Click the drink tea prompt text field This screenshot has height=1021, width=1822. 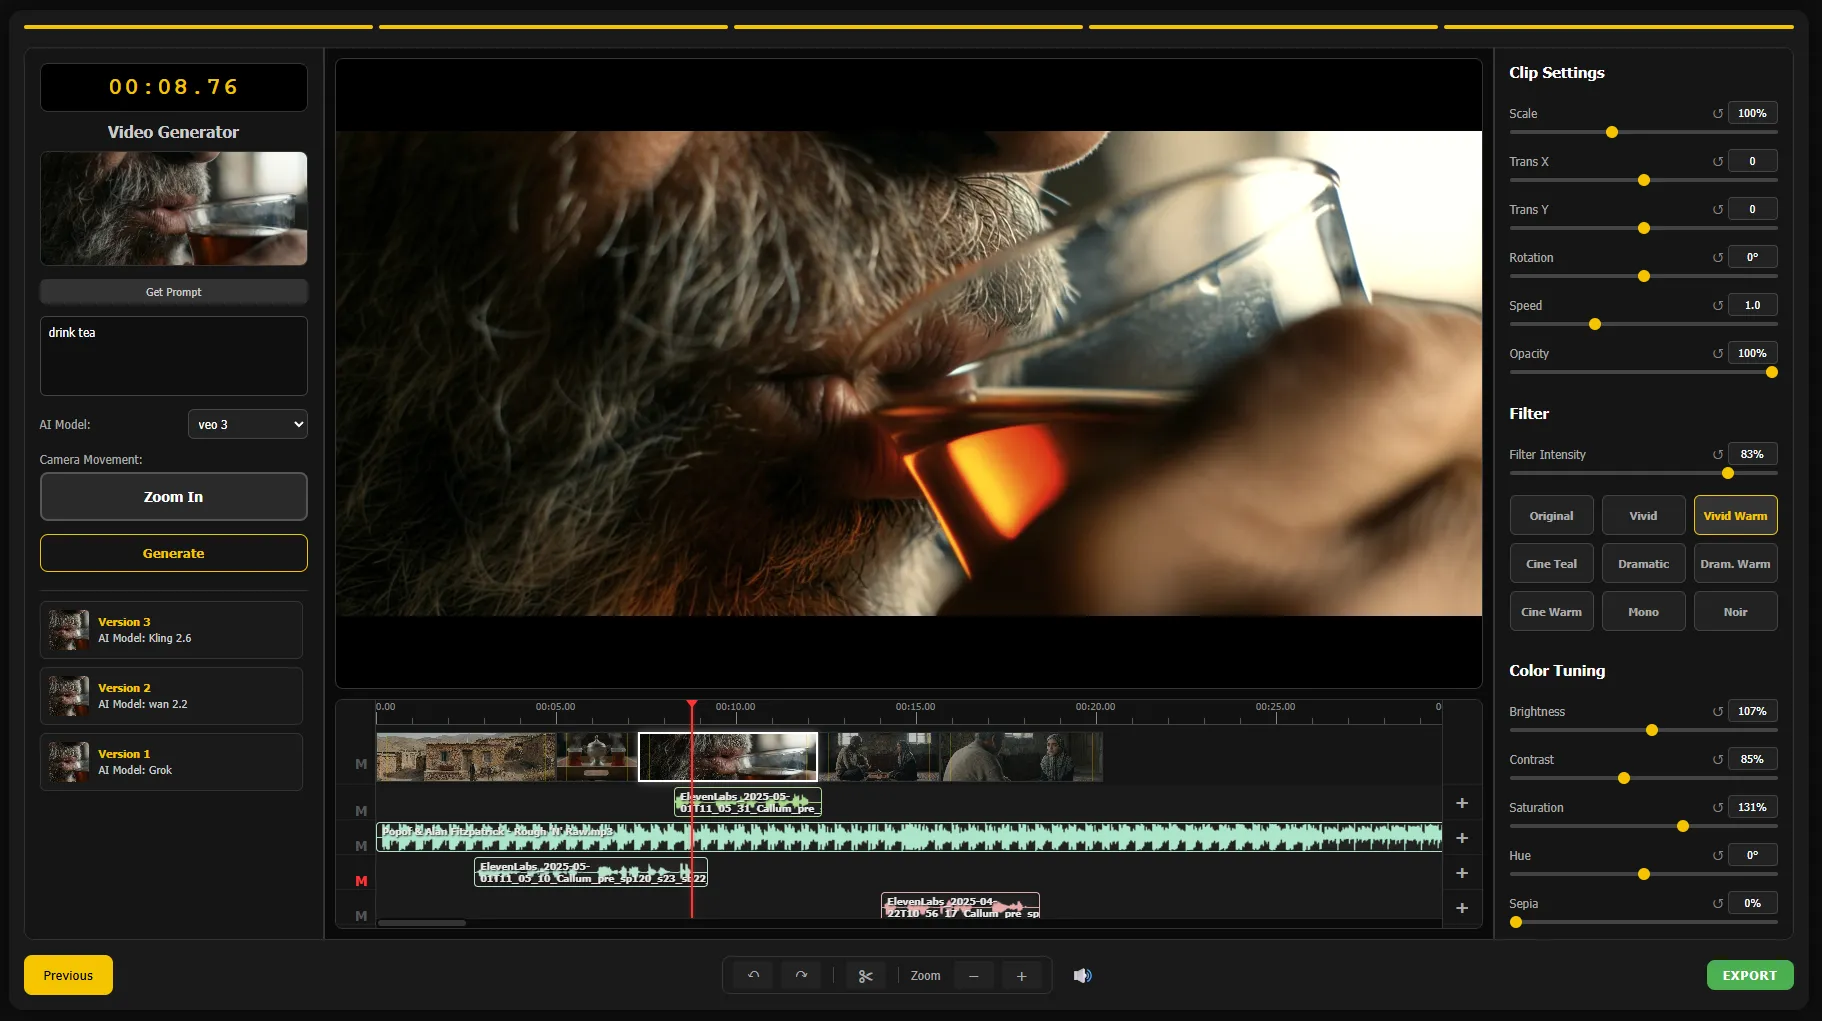tap(173, 356)
